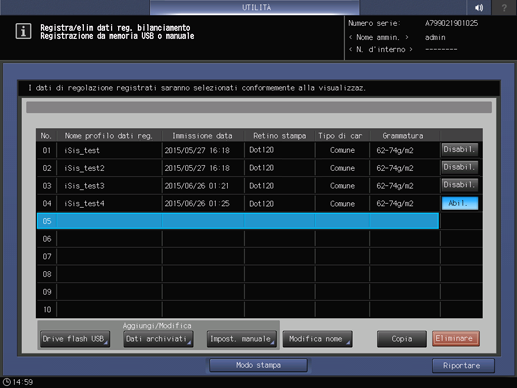Toggle Disabil. button for iSis_test2
Viewport: 517px width, 388px height.
pos(460,167)
